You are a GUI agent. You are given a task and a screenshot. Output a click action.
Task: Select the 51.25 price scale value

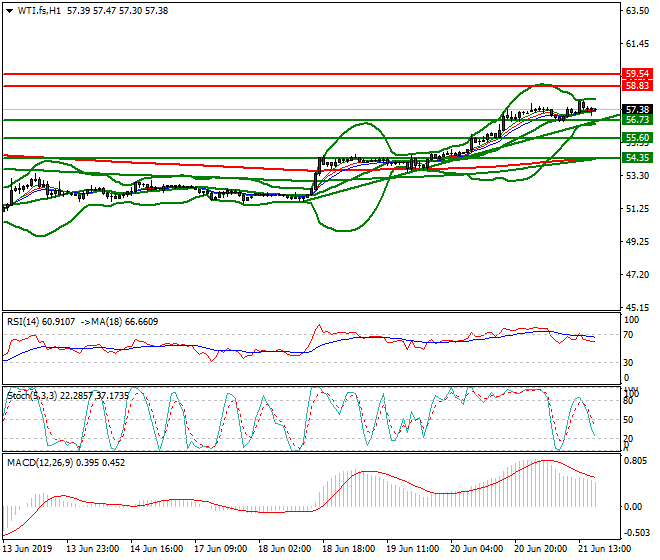(x=637, y=209)
